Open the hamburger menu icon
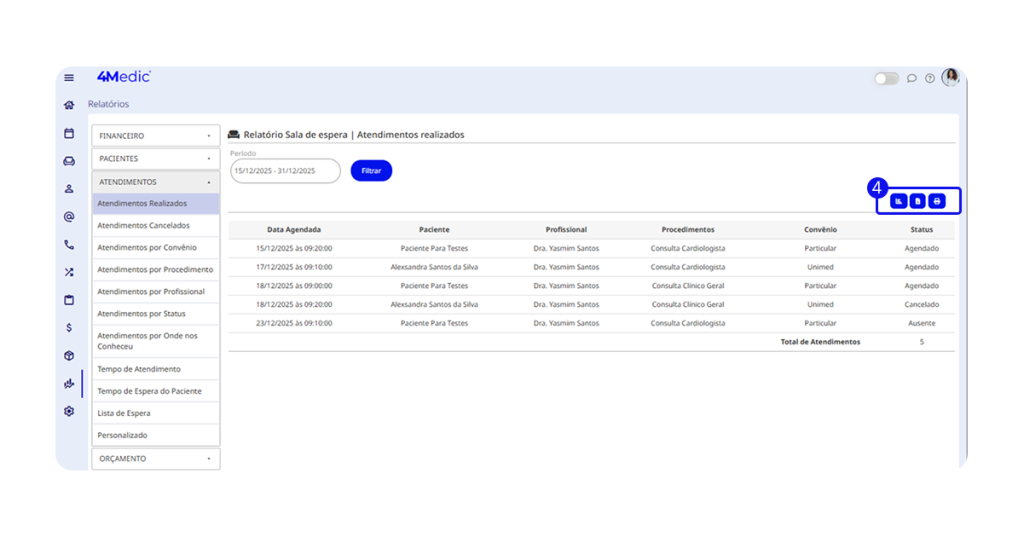Screen dimensions: 1024x537 69,78
